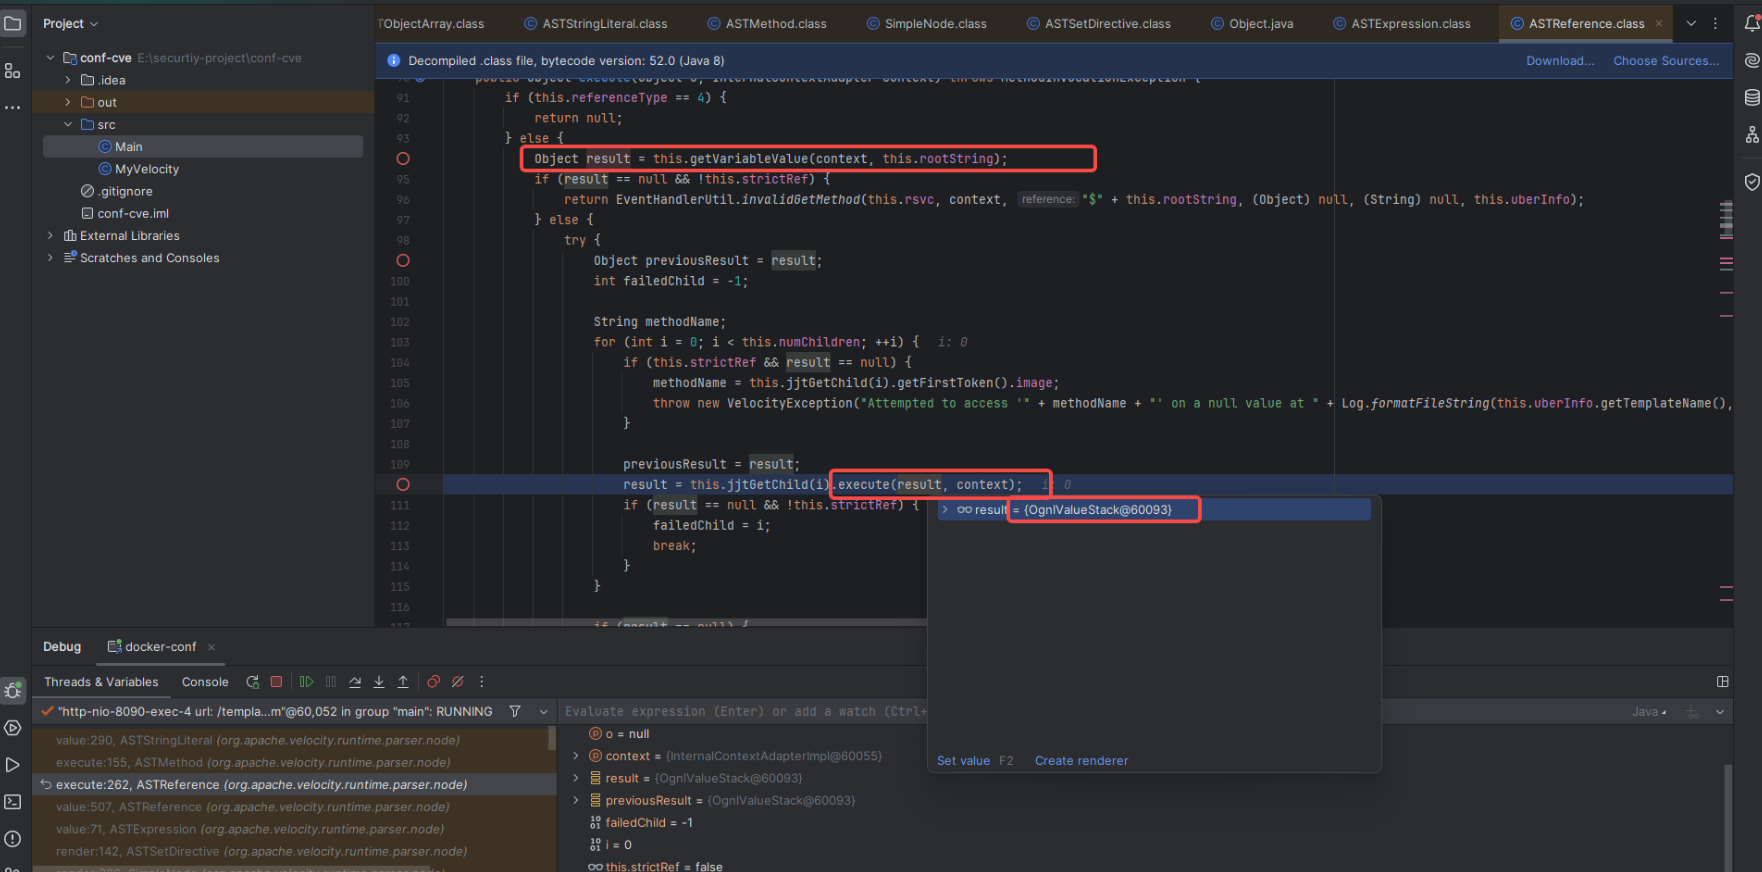The image size is (1762, 872).
Task: Click the add watch plus icon
Action: tap(1692, 712)
